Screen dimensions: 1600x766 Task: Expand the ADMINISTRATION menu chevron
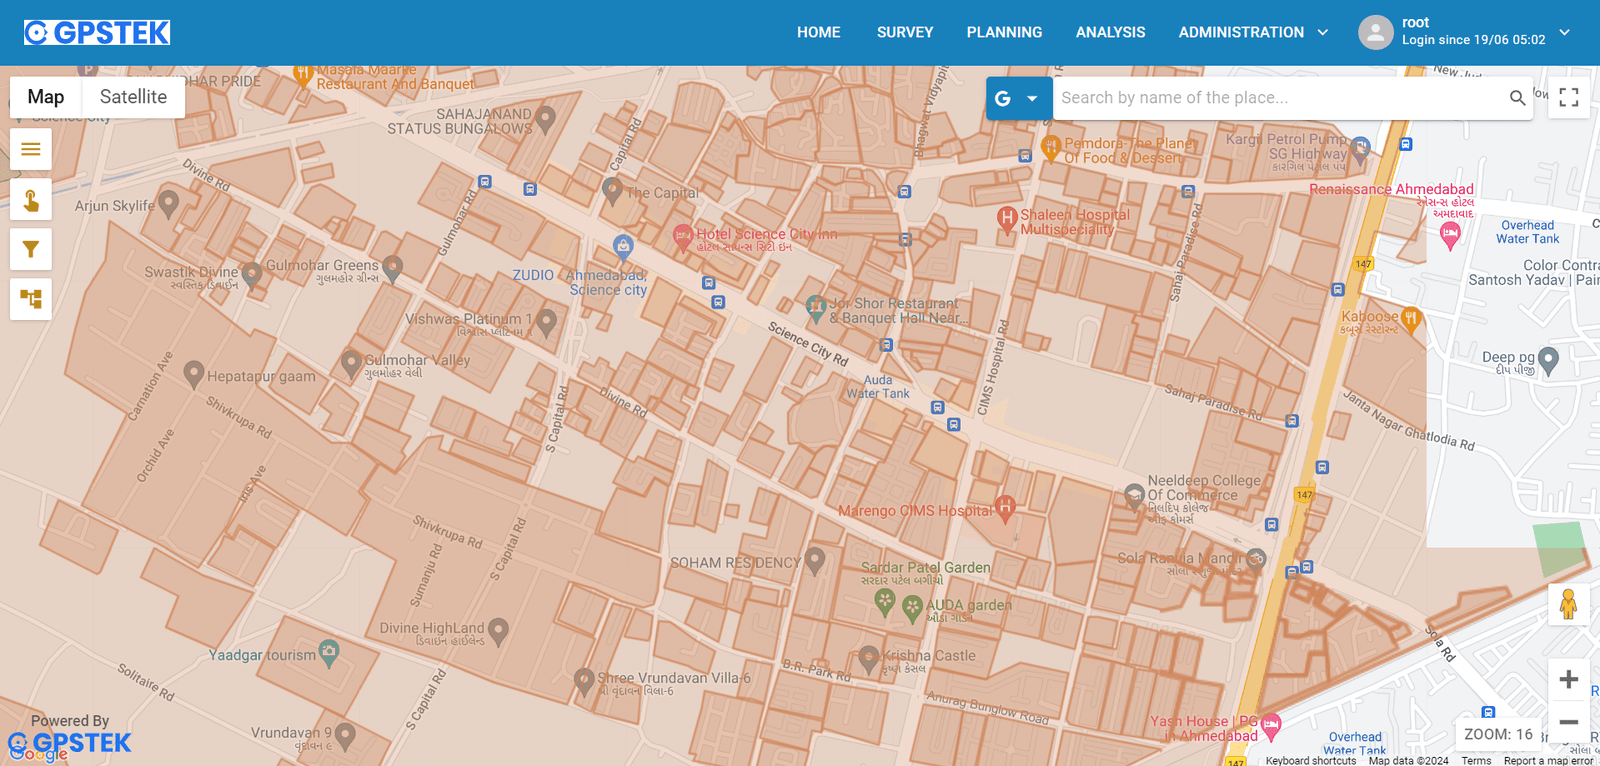pos(1323,32)
